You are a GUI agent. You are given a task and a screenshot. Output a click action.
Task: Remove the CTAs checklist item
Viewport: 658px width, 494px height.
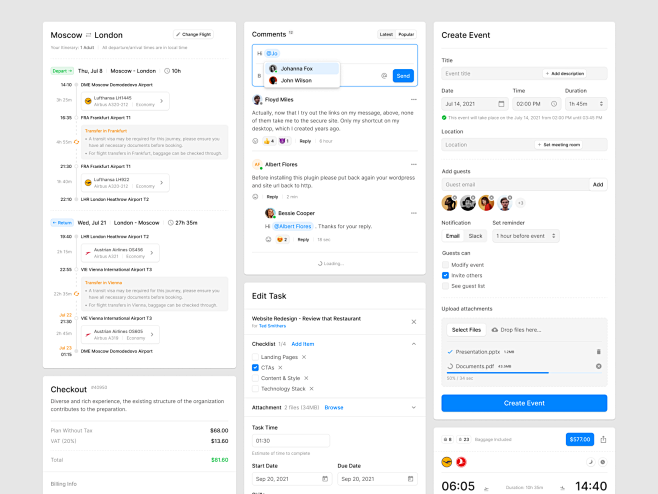[x=280, y=368]
